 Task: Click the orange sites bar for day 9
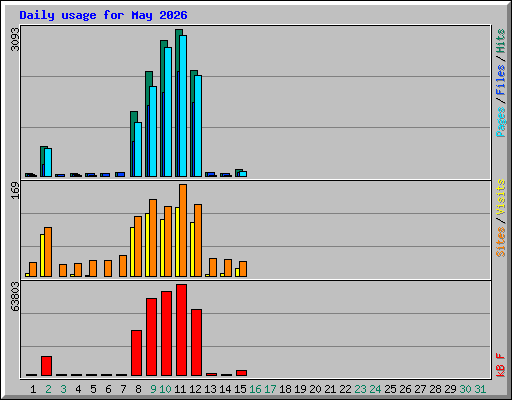point(153,238)
